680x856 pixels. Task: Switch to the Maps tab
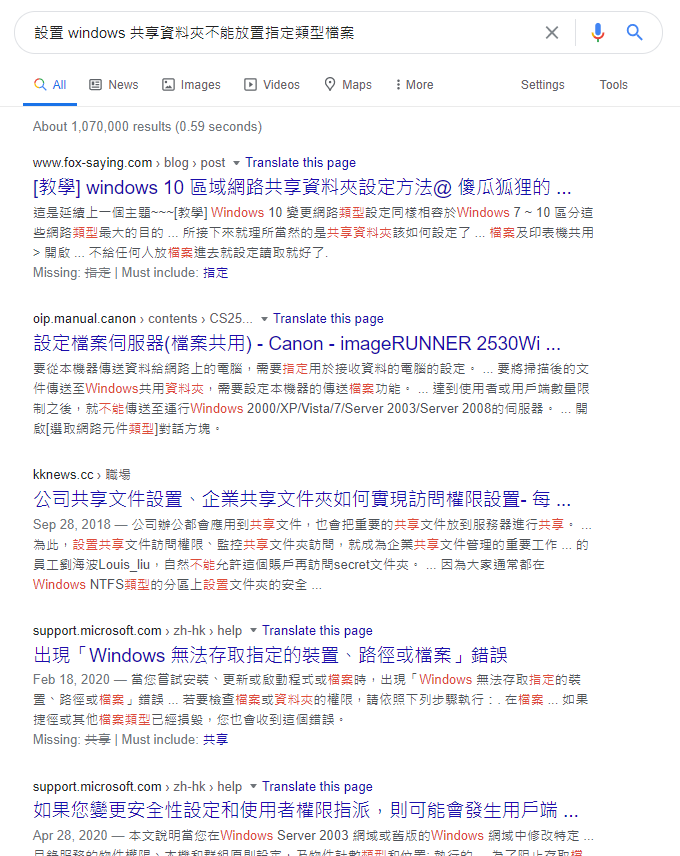coord(348,85)
